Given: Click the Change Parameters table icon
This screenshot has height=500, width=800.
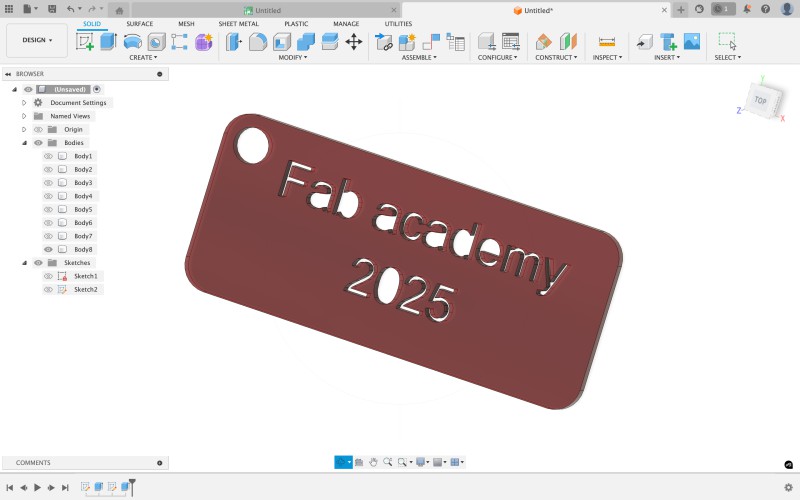Looking at the screenshot, I should [x=511, y=42].
